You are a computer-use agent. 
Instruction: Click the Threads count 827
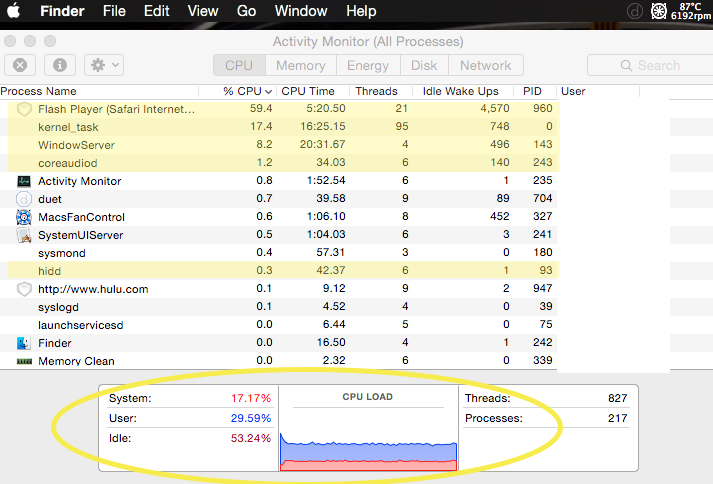pos(618,398)
